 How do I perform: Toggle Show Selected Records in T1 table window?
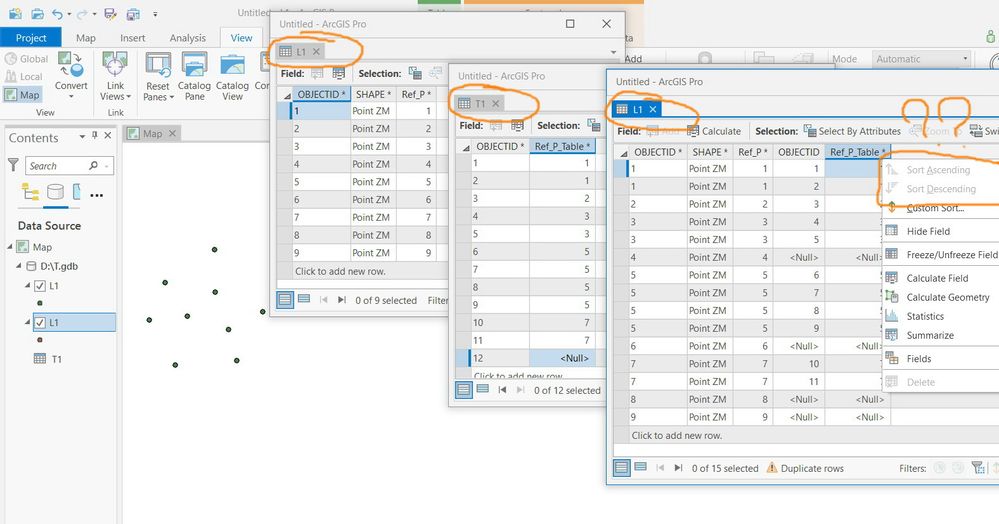pos(483,389)
